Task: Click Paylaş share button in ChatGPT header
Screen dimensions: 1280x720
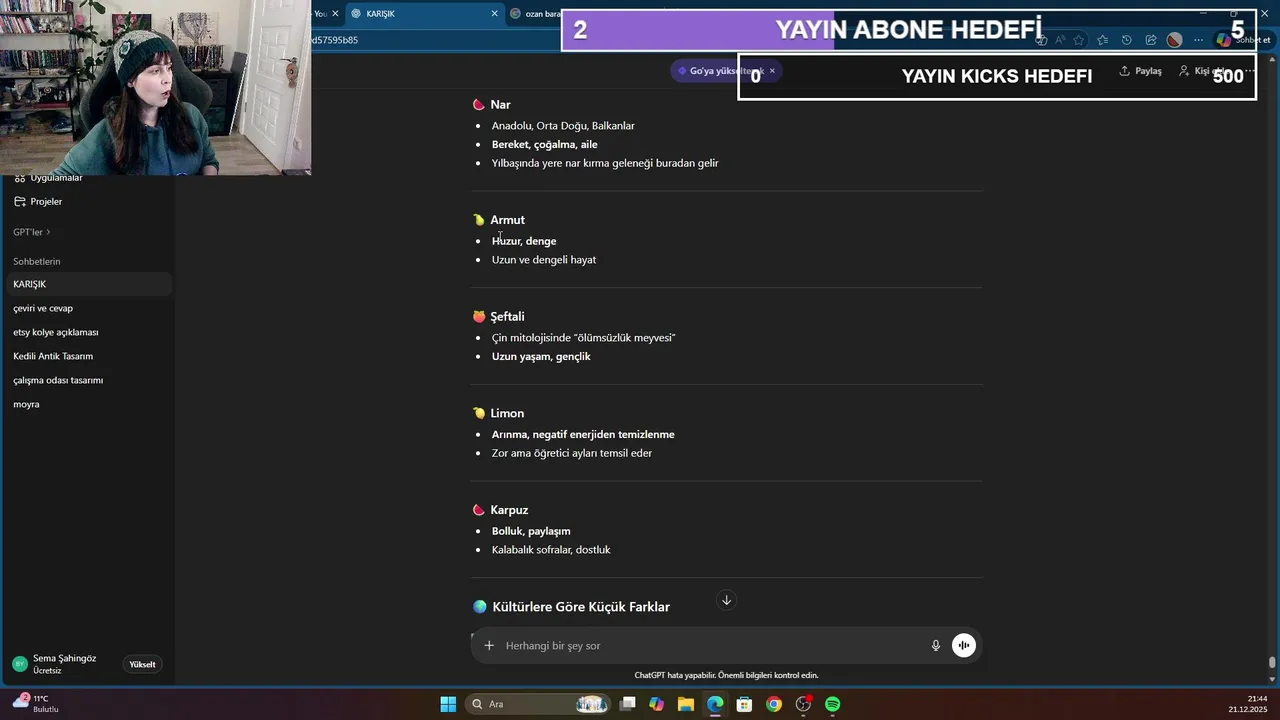Action: click(x=1140, y=71)
